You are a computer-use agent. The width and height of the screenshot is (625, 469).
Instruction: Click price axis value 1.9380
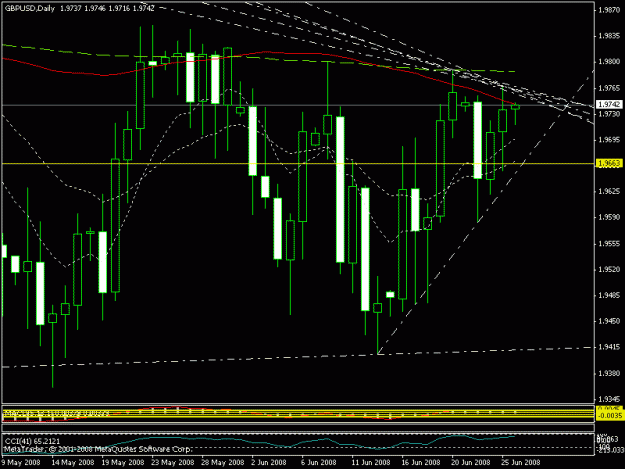(x=609, y=374)
